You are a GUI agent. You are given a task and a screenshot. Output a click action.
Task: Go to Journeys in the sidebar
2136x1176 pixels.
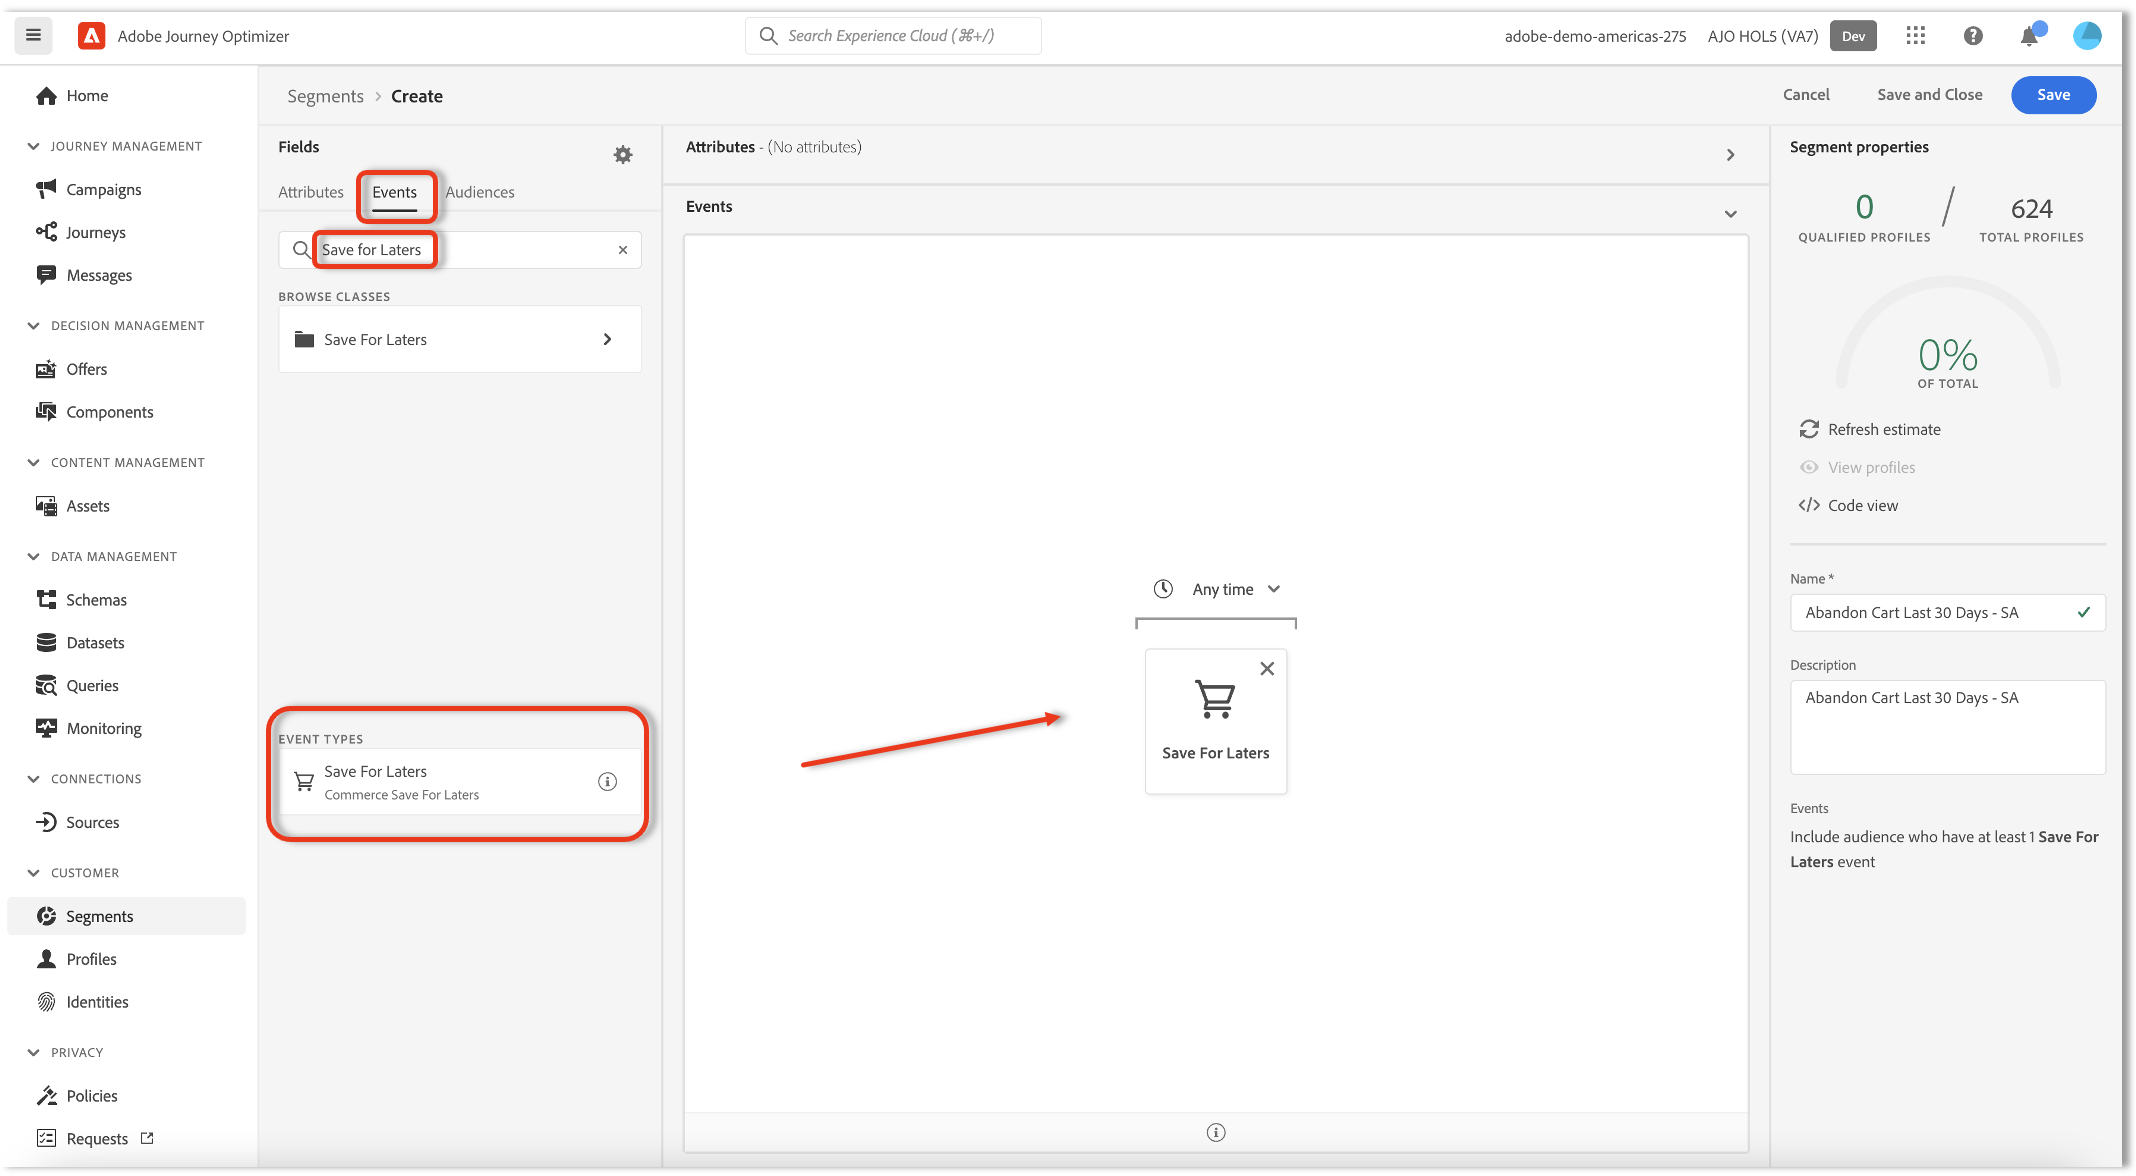coord(96,232)
